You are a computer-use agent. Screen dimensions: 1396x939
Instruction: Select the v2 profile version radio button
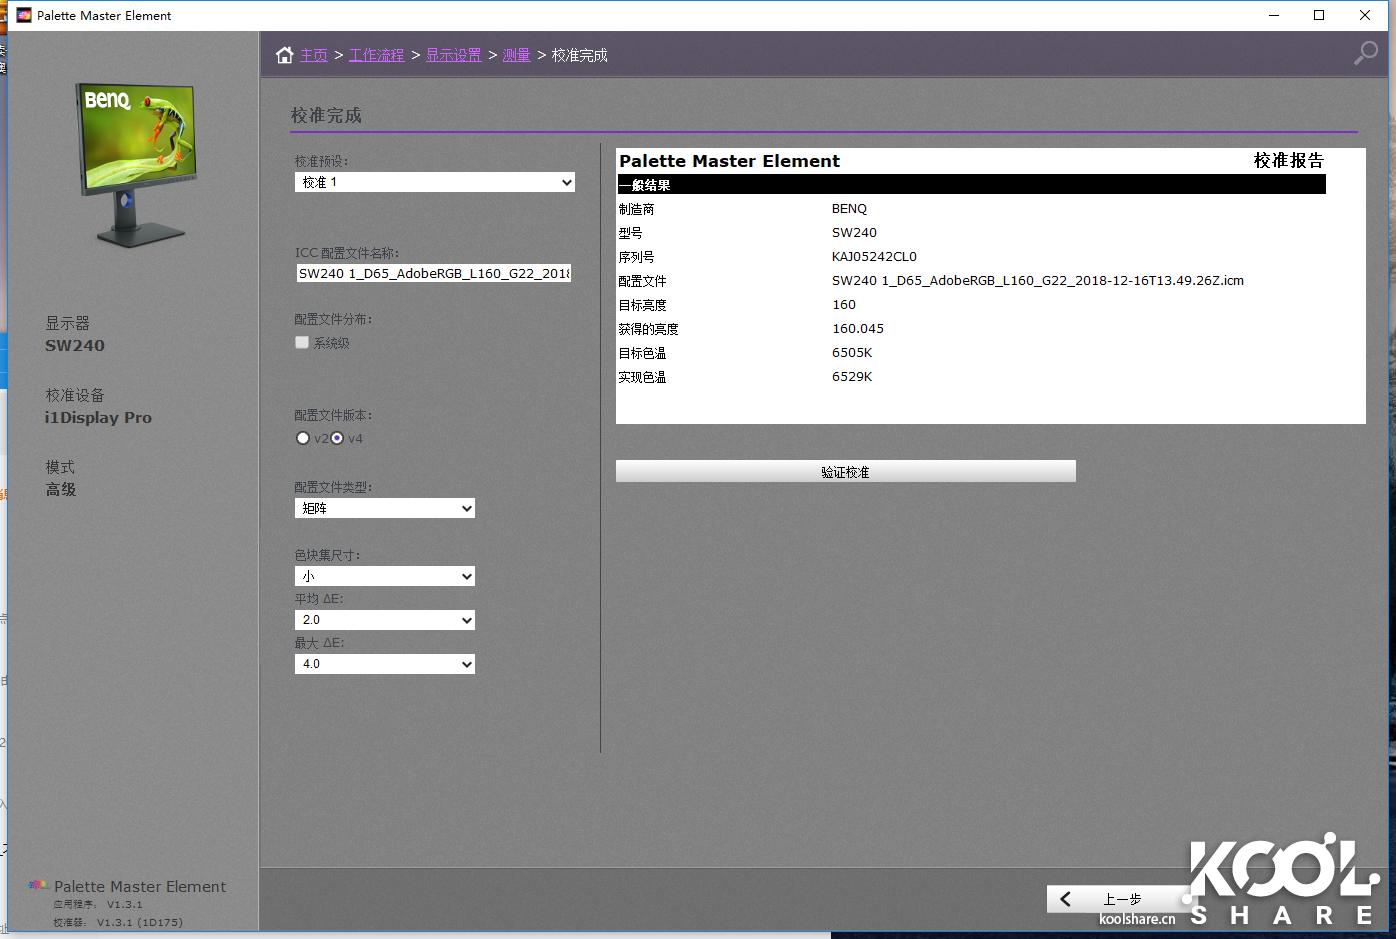[302, 438]
